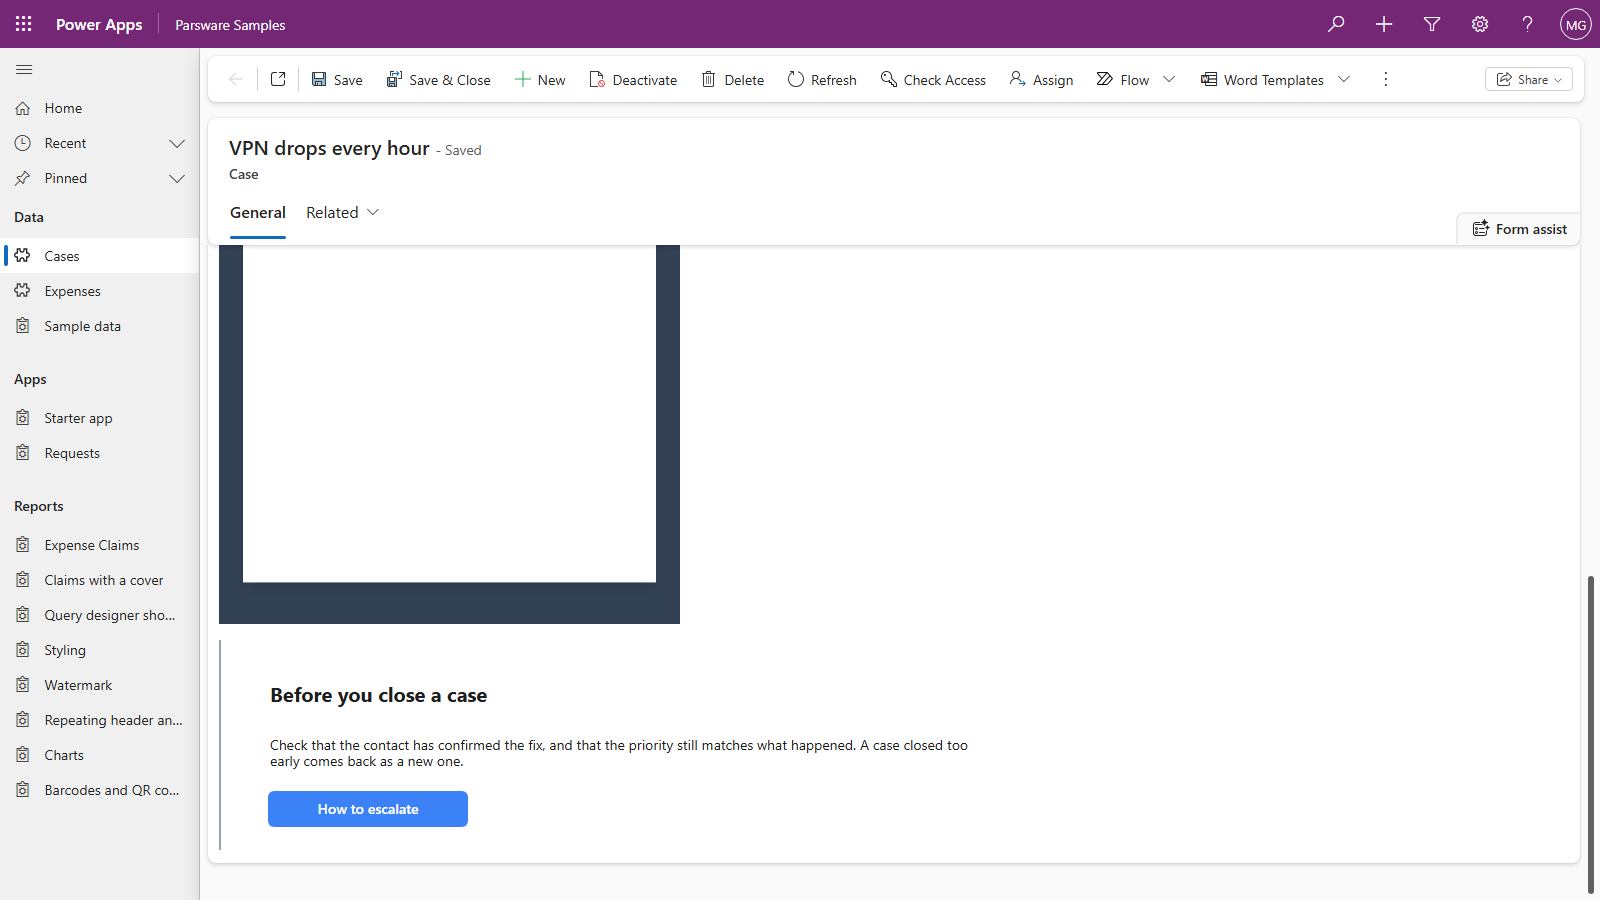Click Check Access command
This screenshot has height=900, width=1600.
click(933, 79)
